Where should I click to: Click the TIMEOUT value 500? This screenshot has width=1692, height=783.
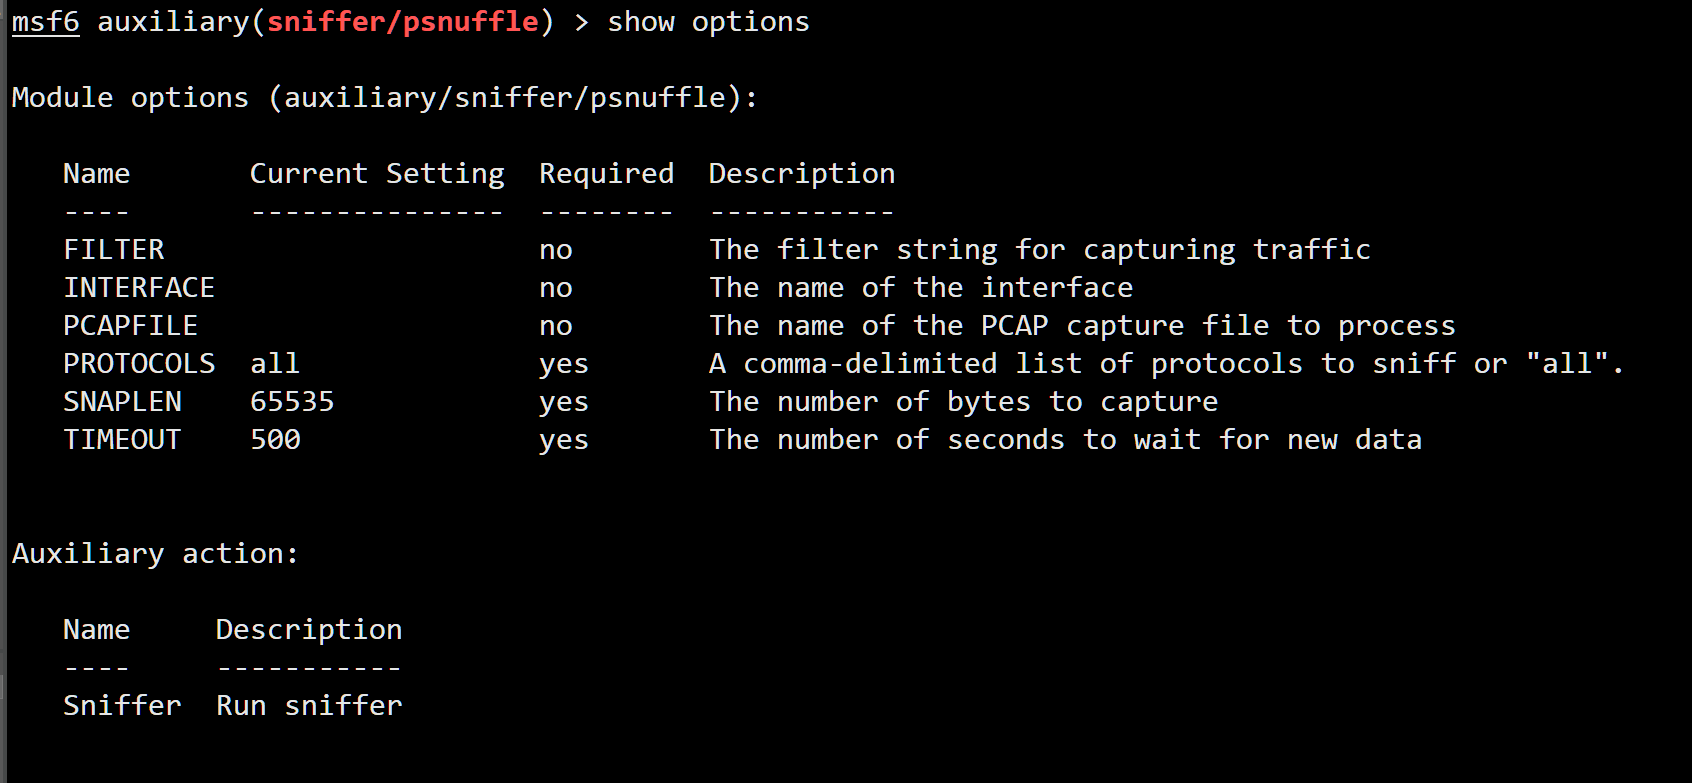[x=275, y=440]
